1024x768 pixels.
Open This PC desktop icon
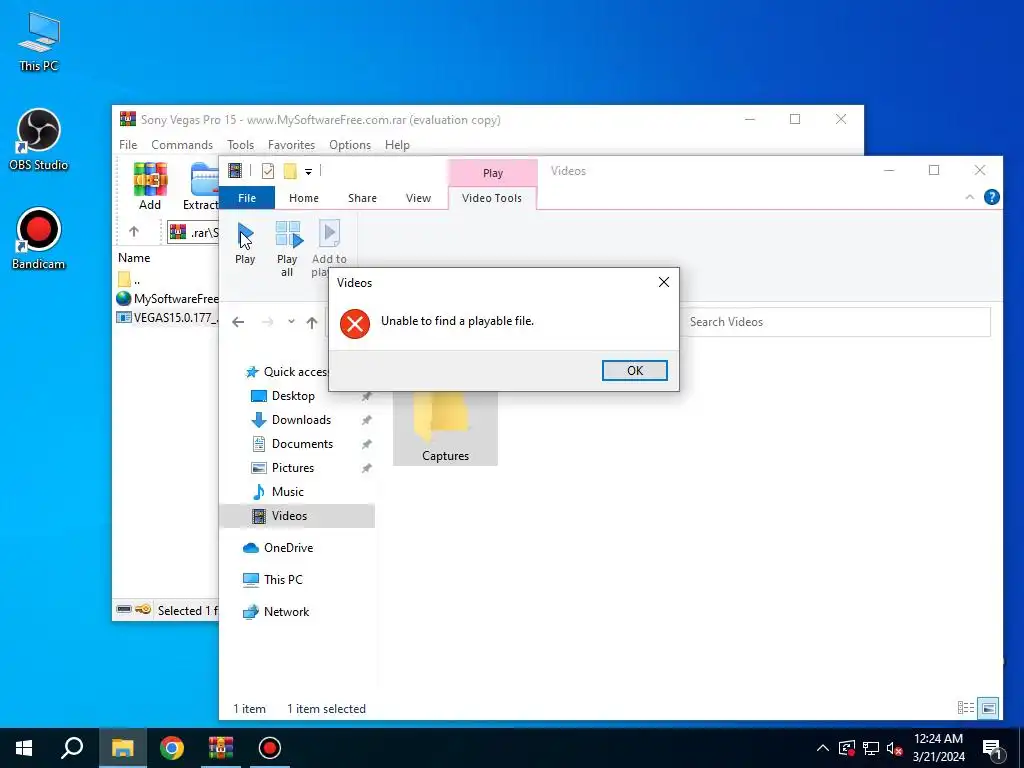tap(39, 42)
